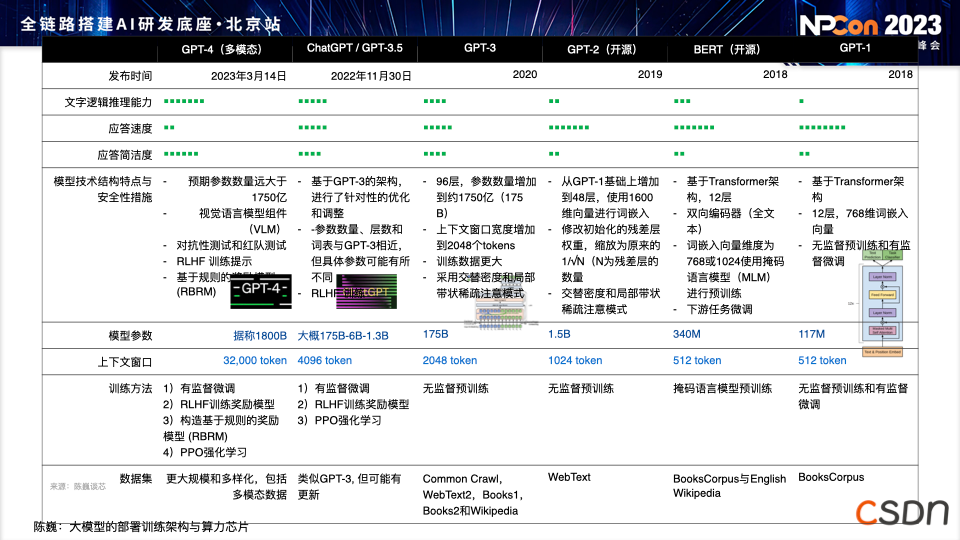Click the 340M parameter value for BERT
The height and width of the screenshot is (540, 960).
(x=687, y=335)
